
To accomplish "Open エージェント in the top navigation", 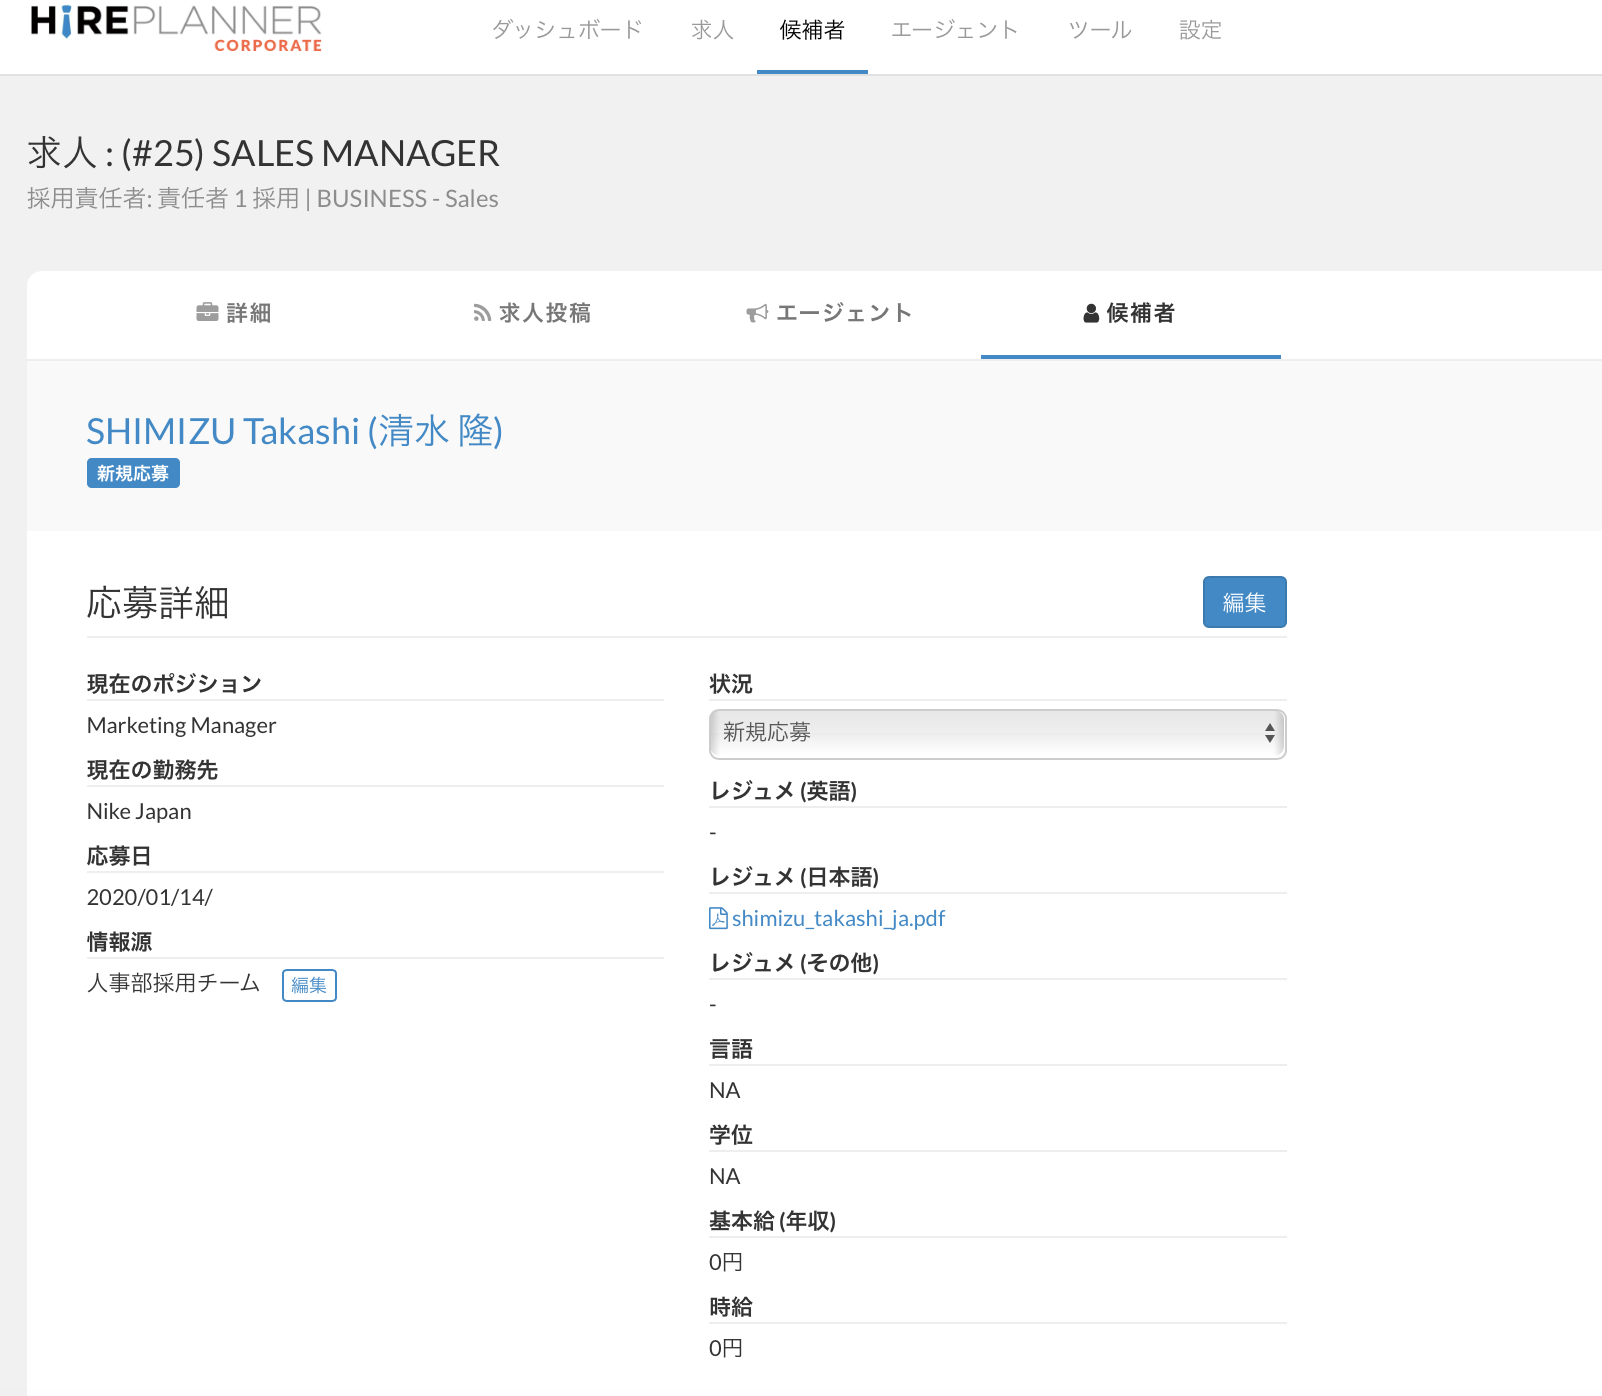I will tap(954, 31).
